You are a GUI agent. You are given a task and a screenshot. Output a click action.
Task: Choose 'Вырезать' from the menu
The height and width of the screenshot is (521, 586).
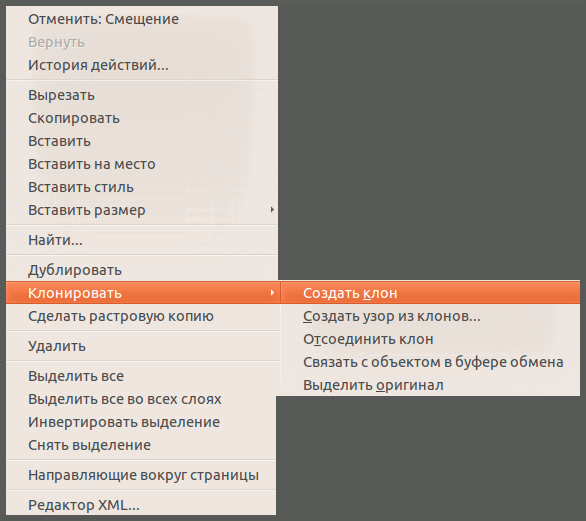(142, 95)
